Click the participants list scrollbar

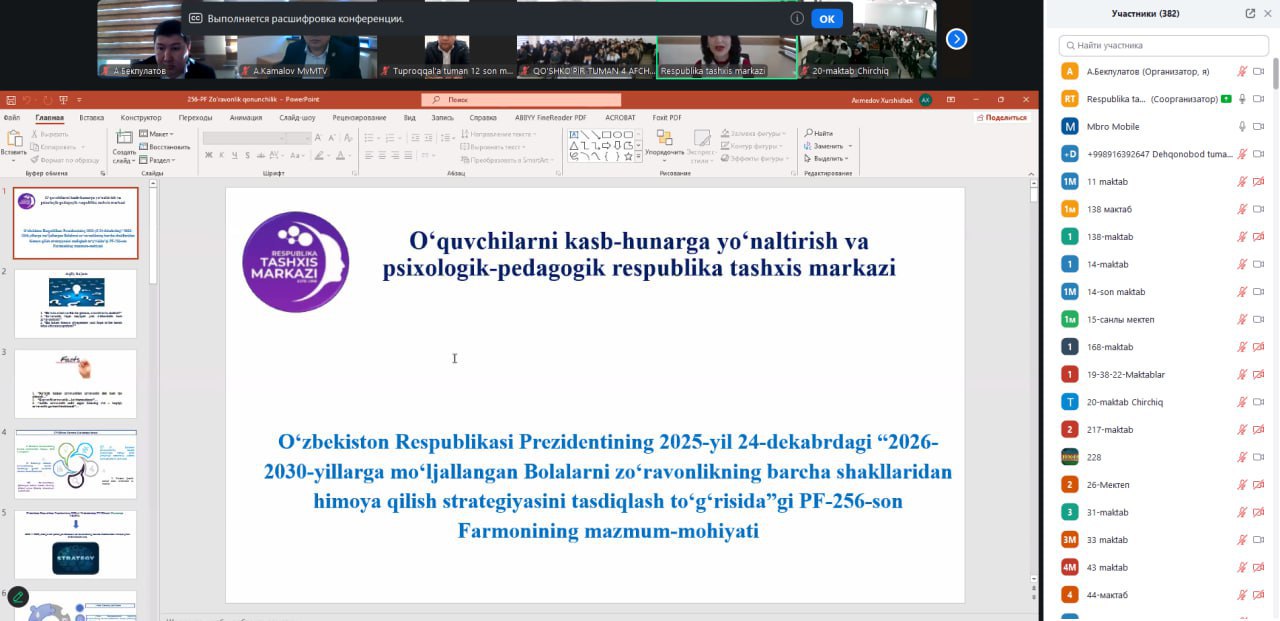click(1275, 75)
